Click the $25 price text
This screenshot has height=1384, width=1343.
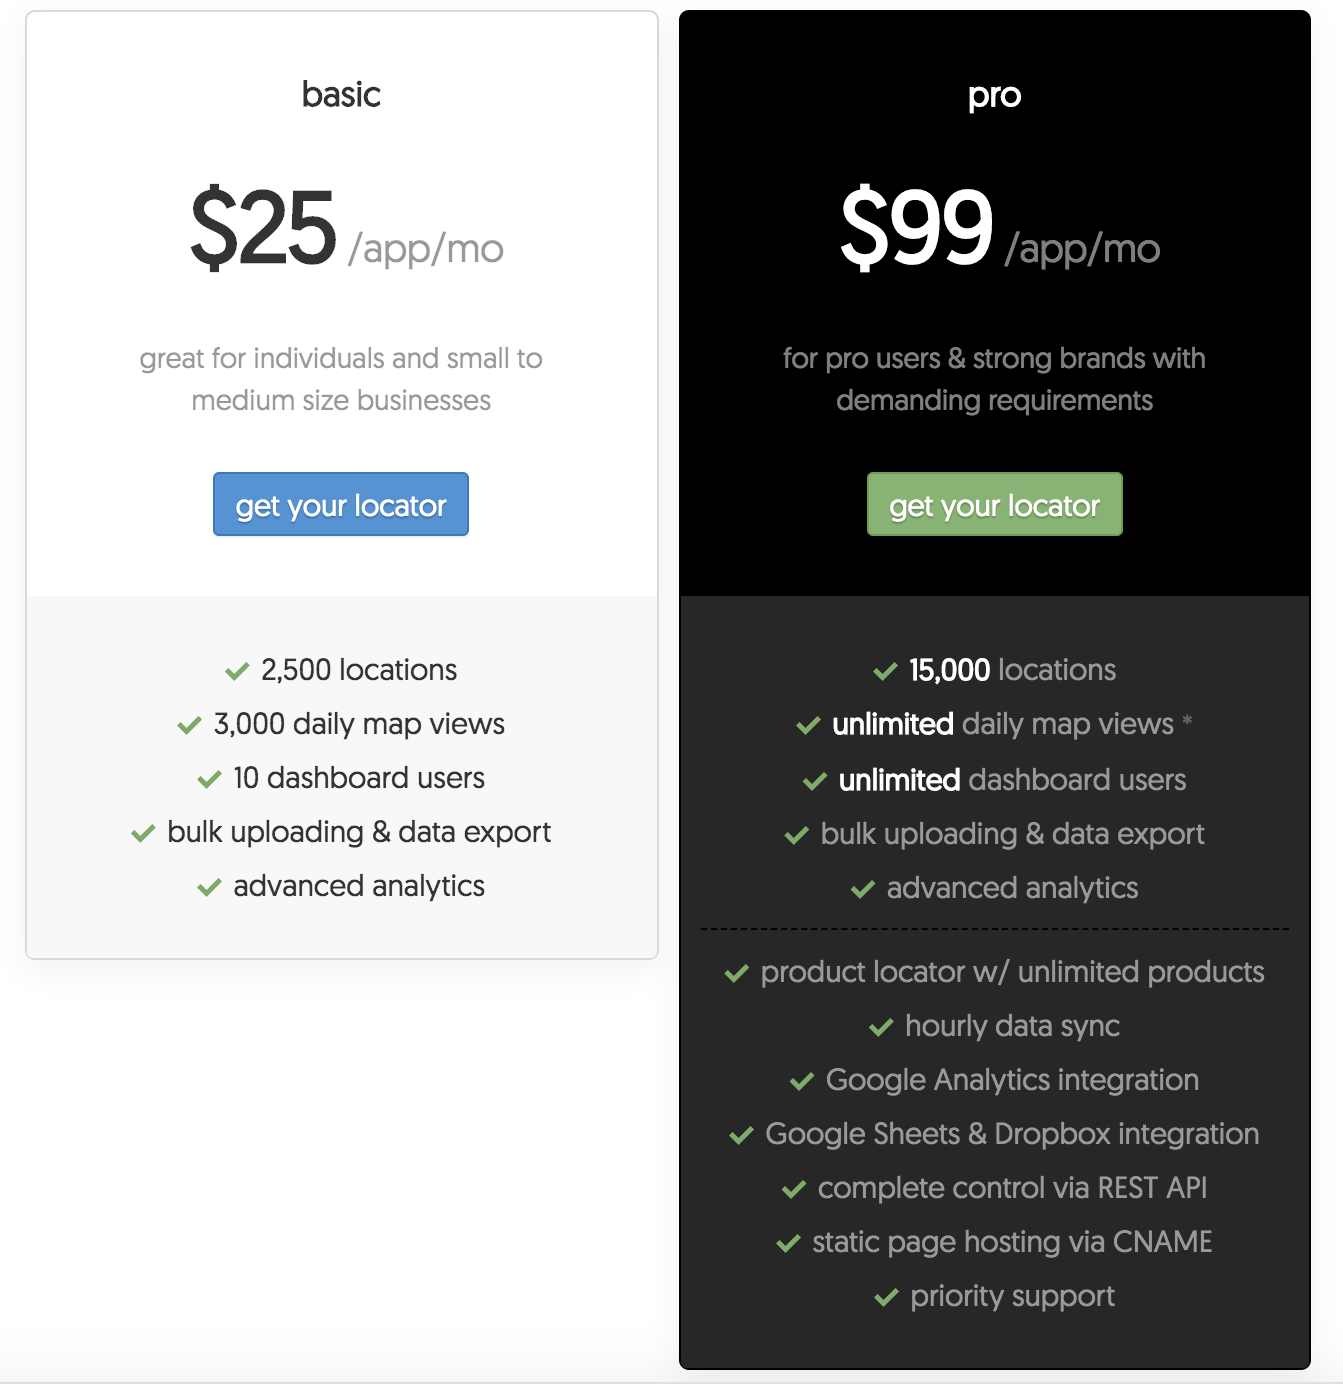pyautogui.click(x=263, y=229)
